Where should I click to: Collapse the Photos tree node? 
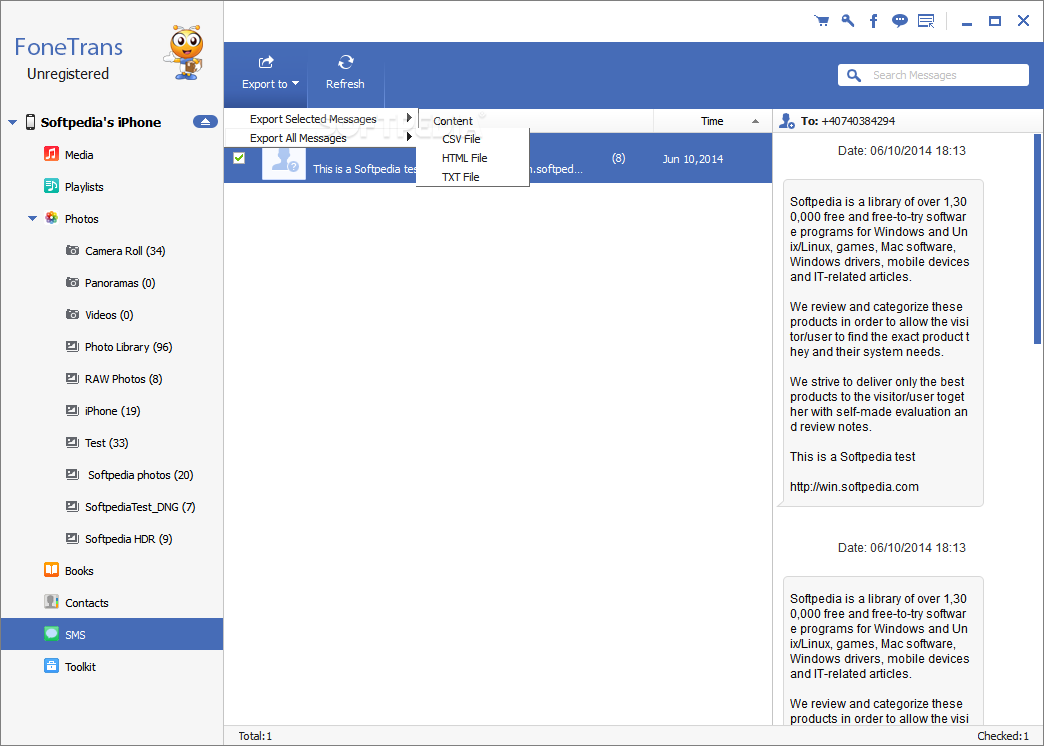(32, 218)
